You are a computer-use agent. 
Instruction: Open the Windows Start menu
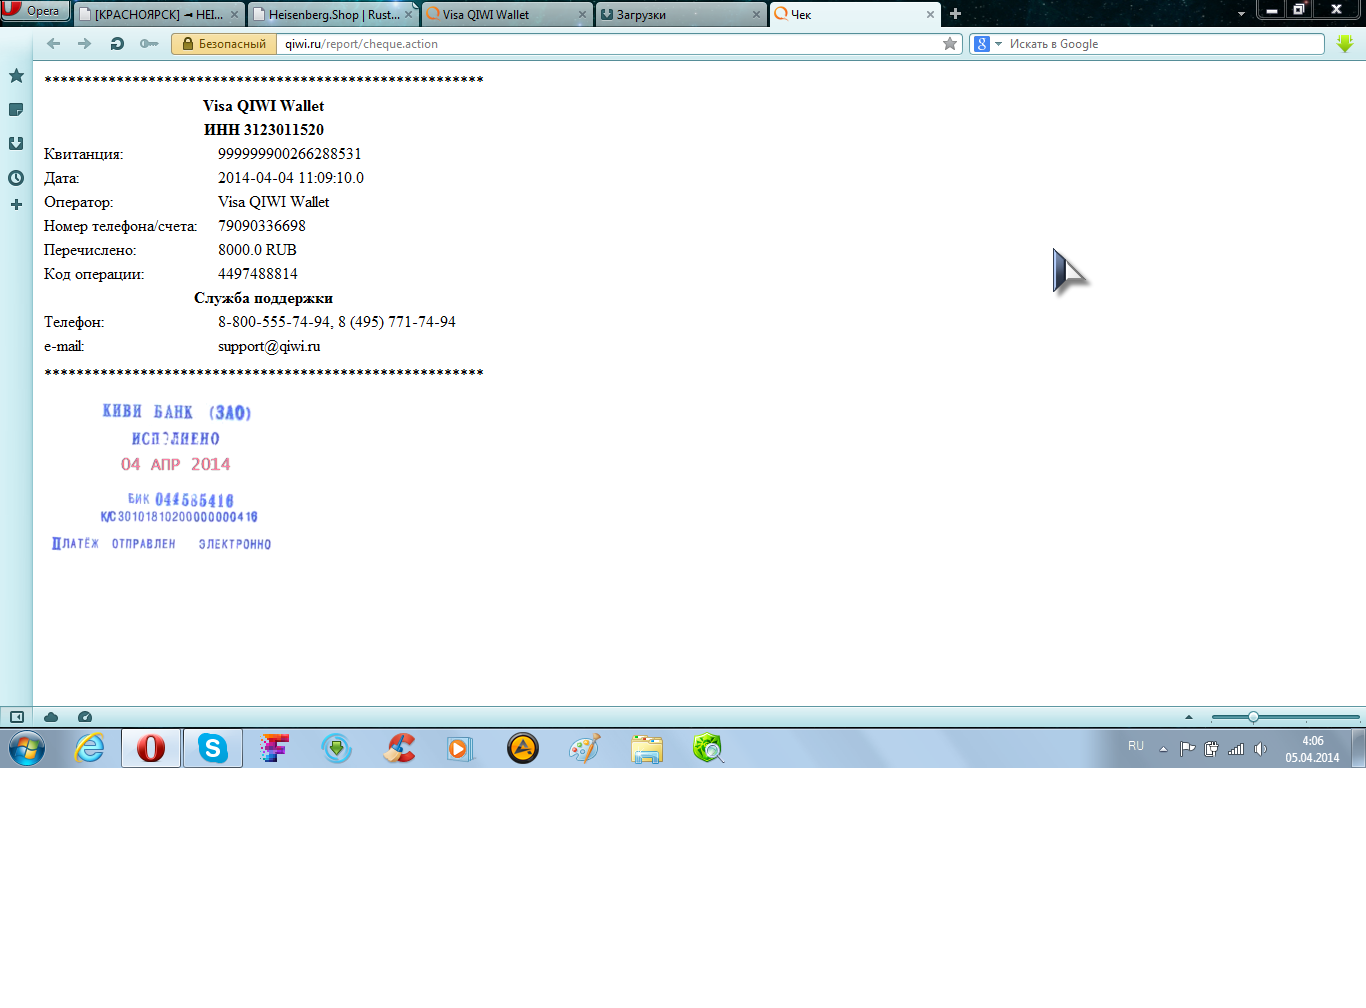tap(27, 748)
